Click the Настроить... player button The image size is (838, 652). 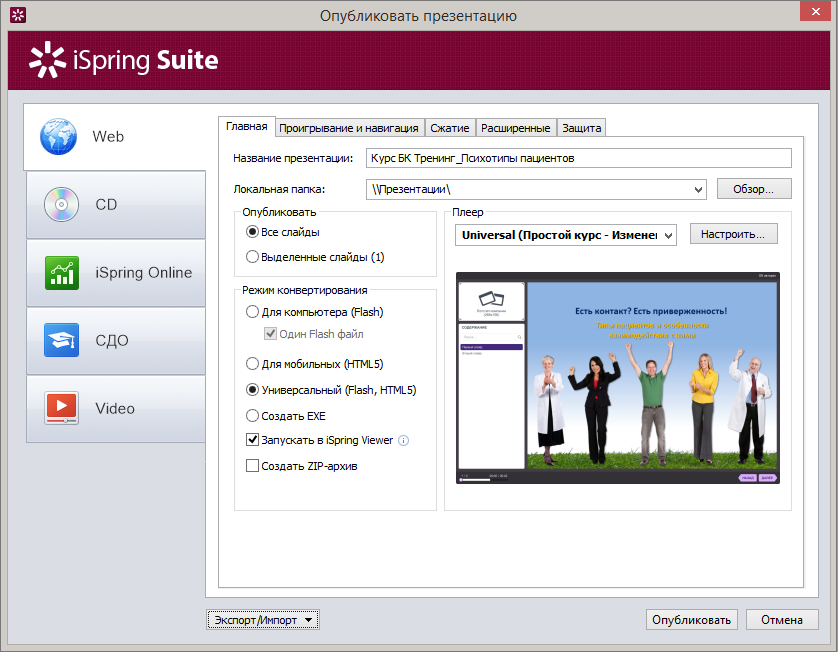tap(733, 234)
